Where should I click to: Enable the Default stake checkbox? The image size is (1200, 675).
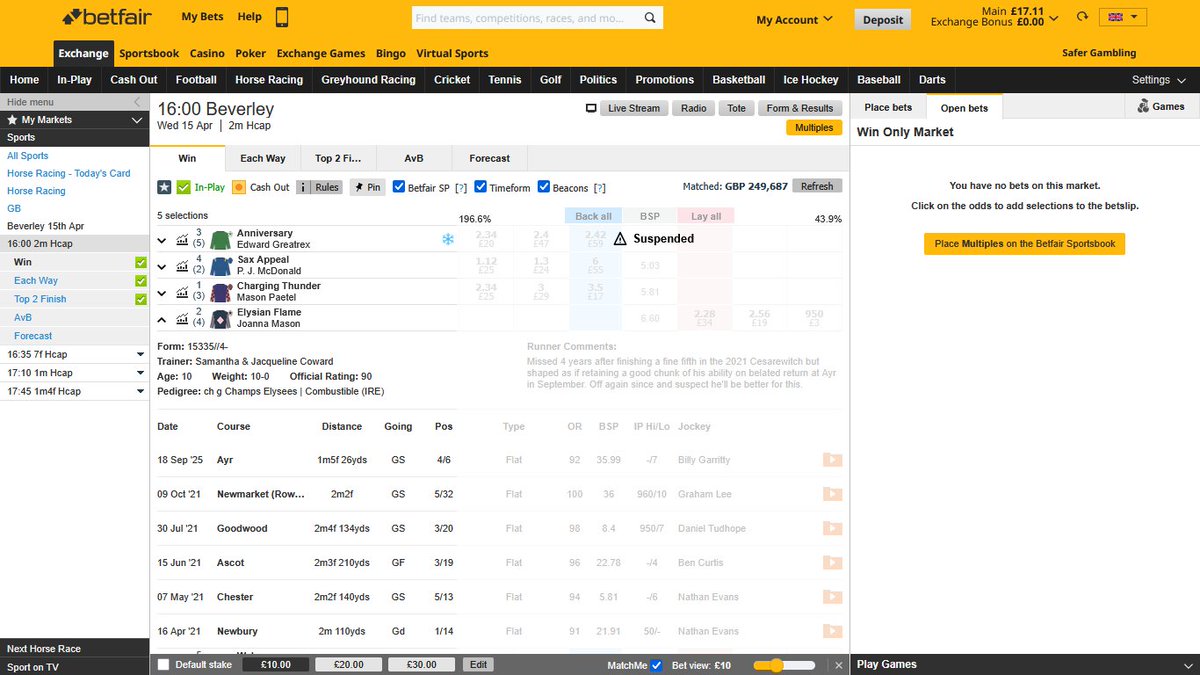coord(164,665)
